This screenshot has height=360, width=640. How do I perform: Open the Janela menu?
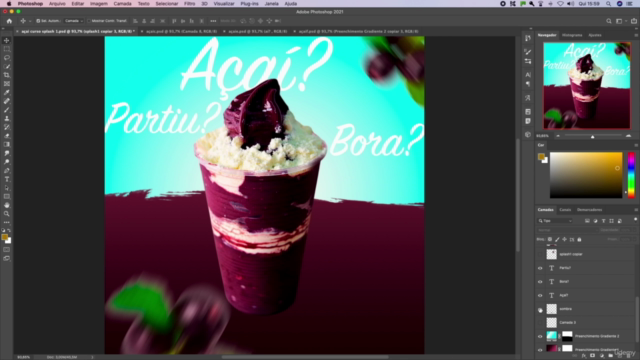pos(271,4)
